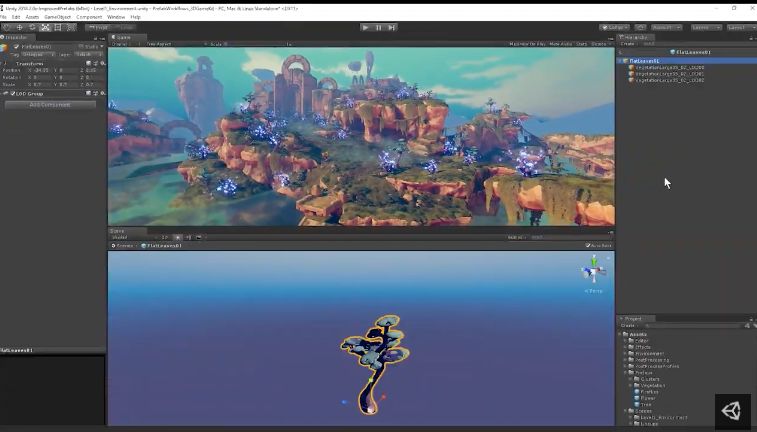Select Firefly prefab in Project panel
The height and width of the screenshot is (432, 757).
[646, 392]
